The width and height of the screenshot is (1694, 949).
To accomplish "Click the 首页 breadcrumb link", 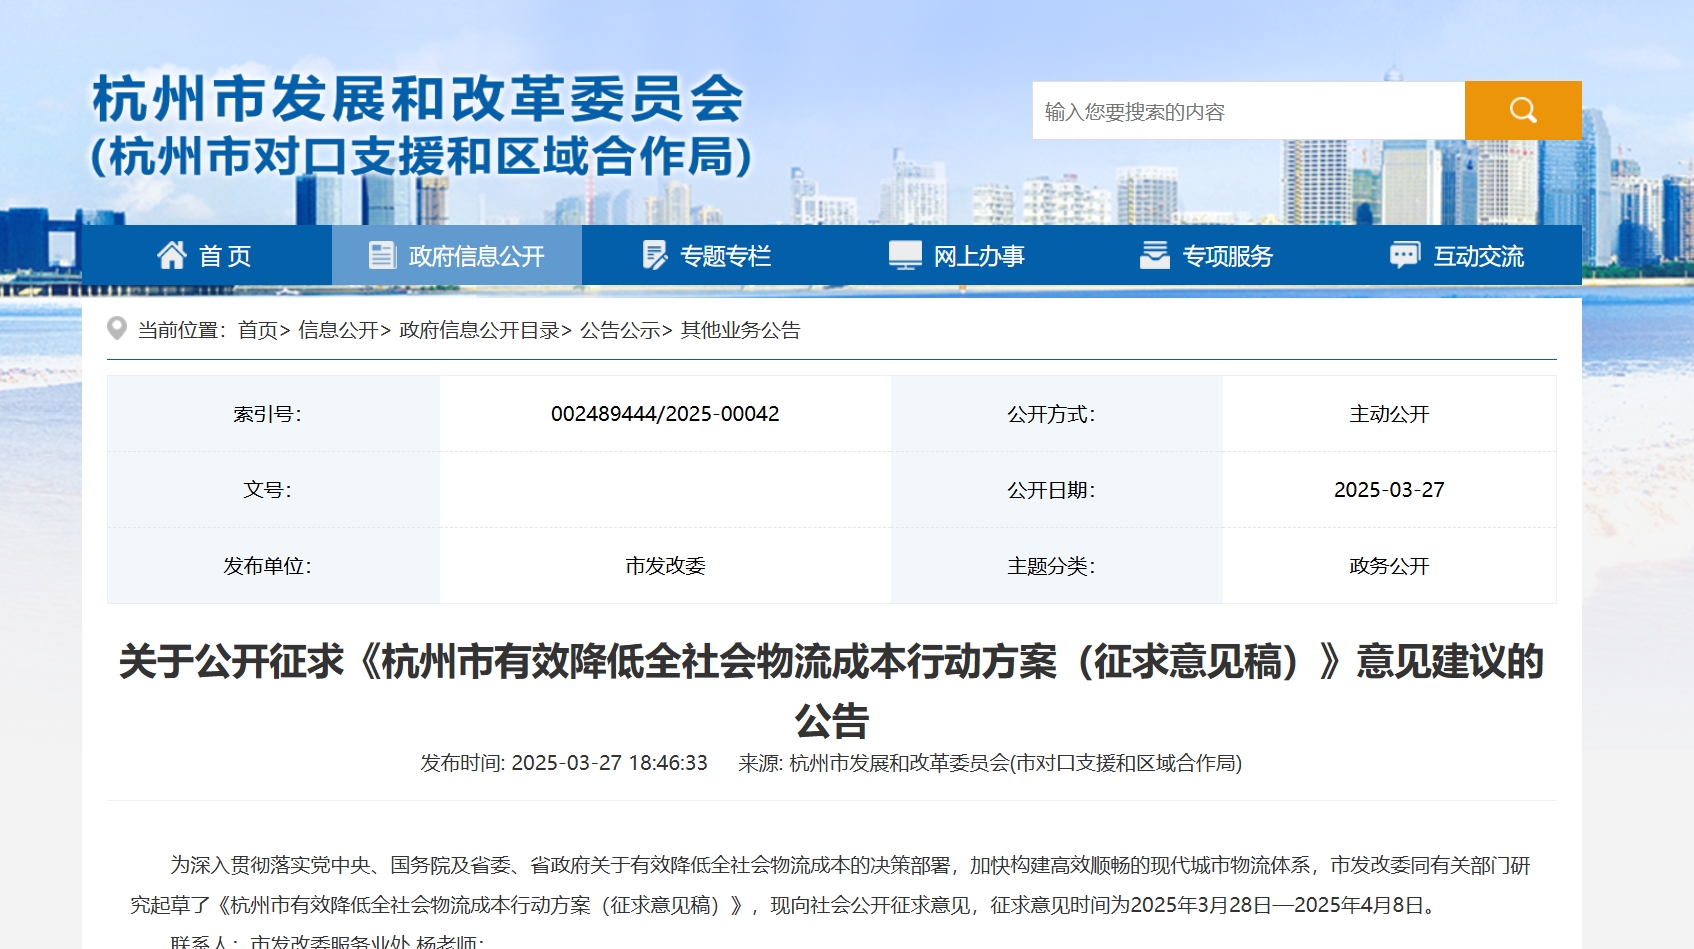I will (x=257, y=330).
